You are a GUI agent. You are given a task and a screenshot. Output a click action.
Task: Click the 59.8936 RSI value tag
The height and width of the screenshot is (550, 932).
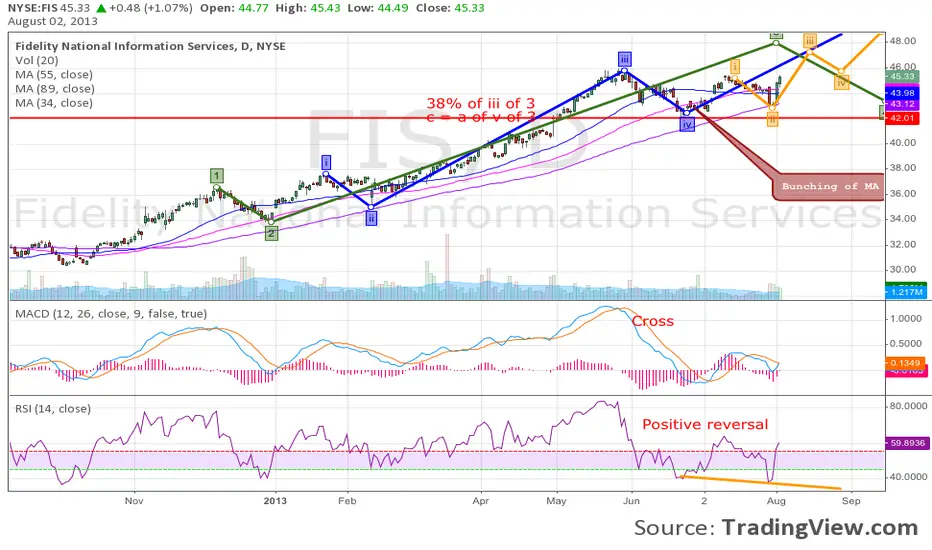tap(906, 443)
